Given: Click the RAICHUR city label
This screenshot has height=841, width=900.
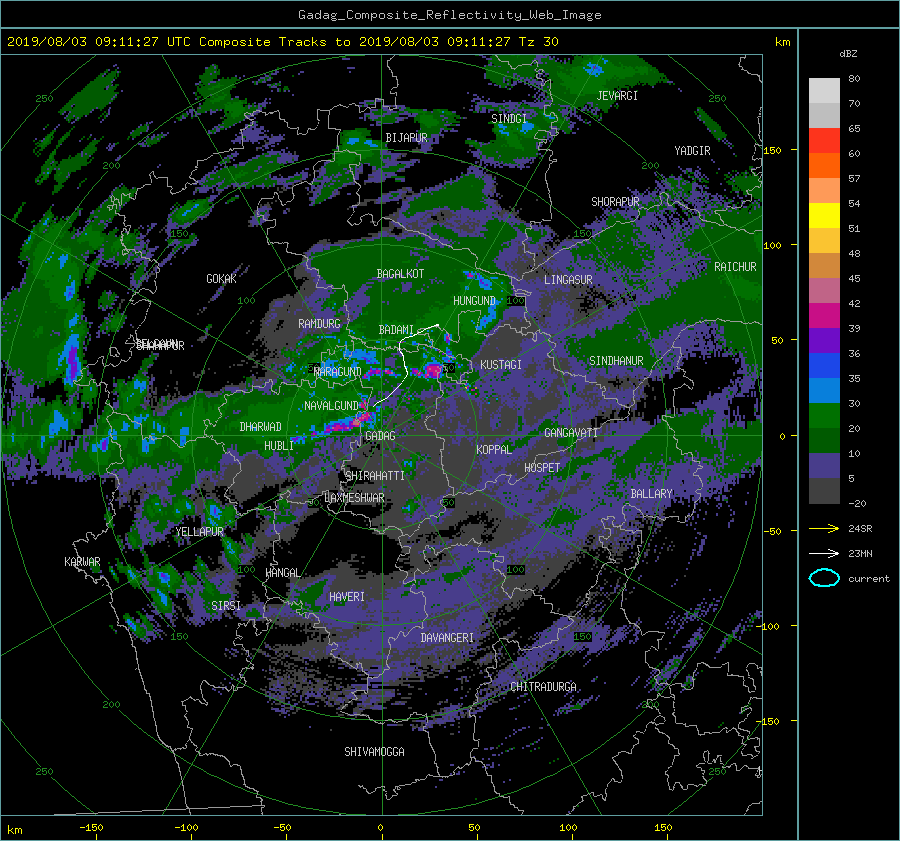Looking at the screenshot, I should click(x=735, y=267).
